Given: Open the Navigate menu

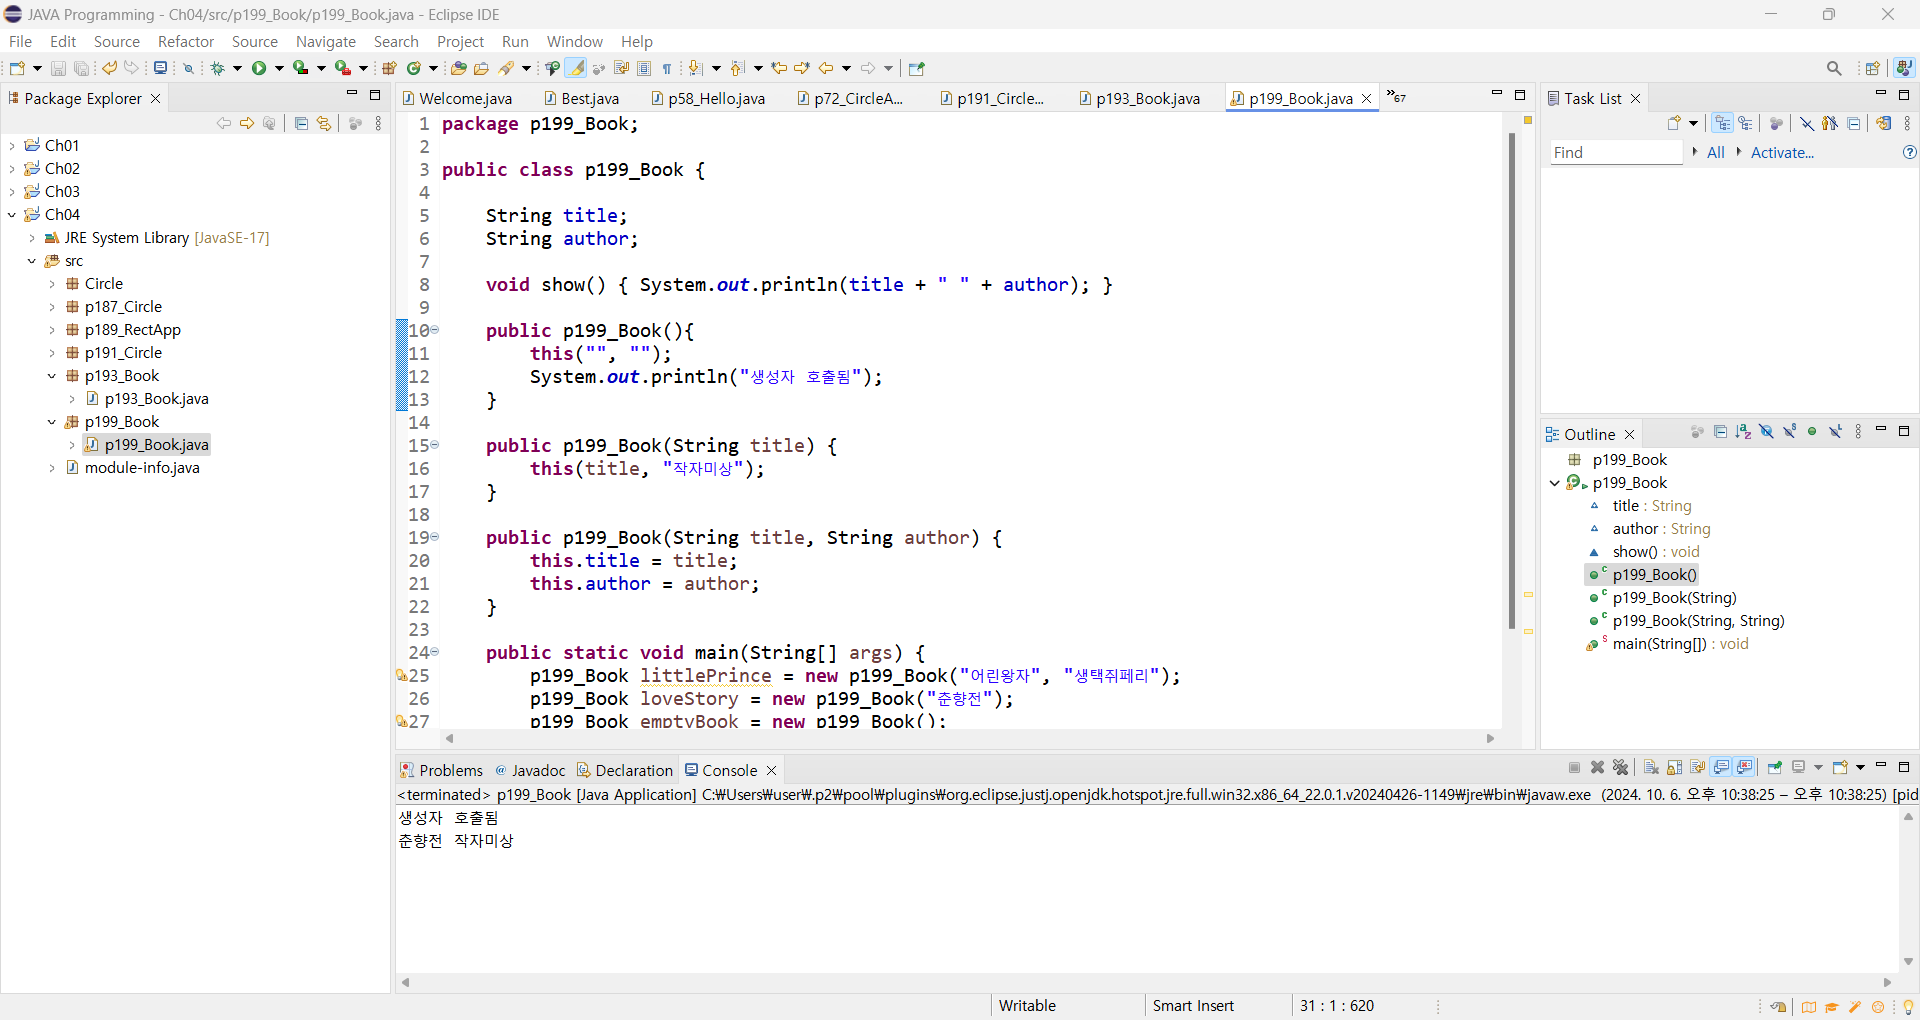Looking at the screenshot, I should pyautogui.click(x=326, y=41).
